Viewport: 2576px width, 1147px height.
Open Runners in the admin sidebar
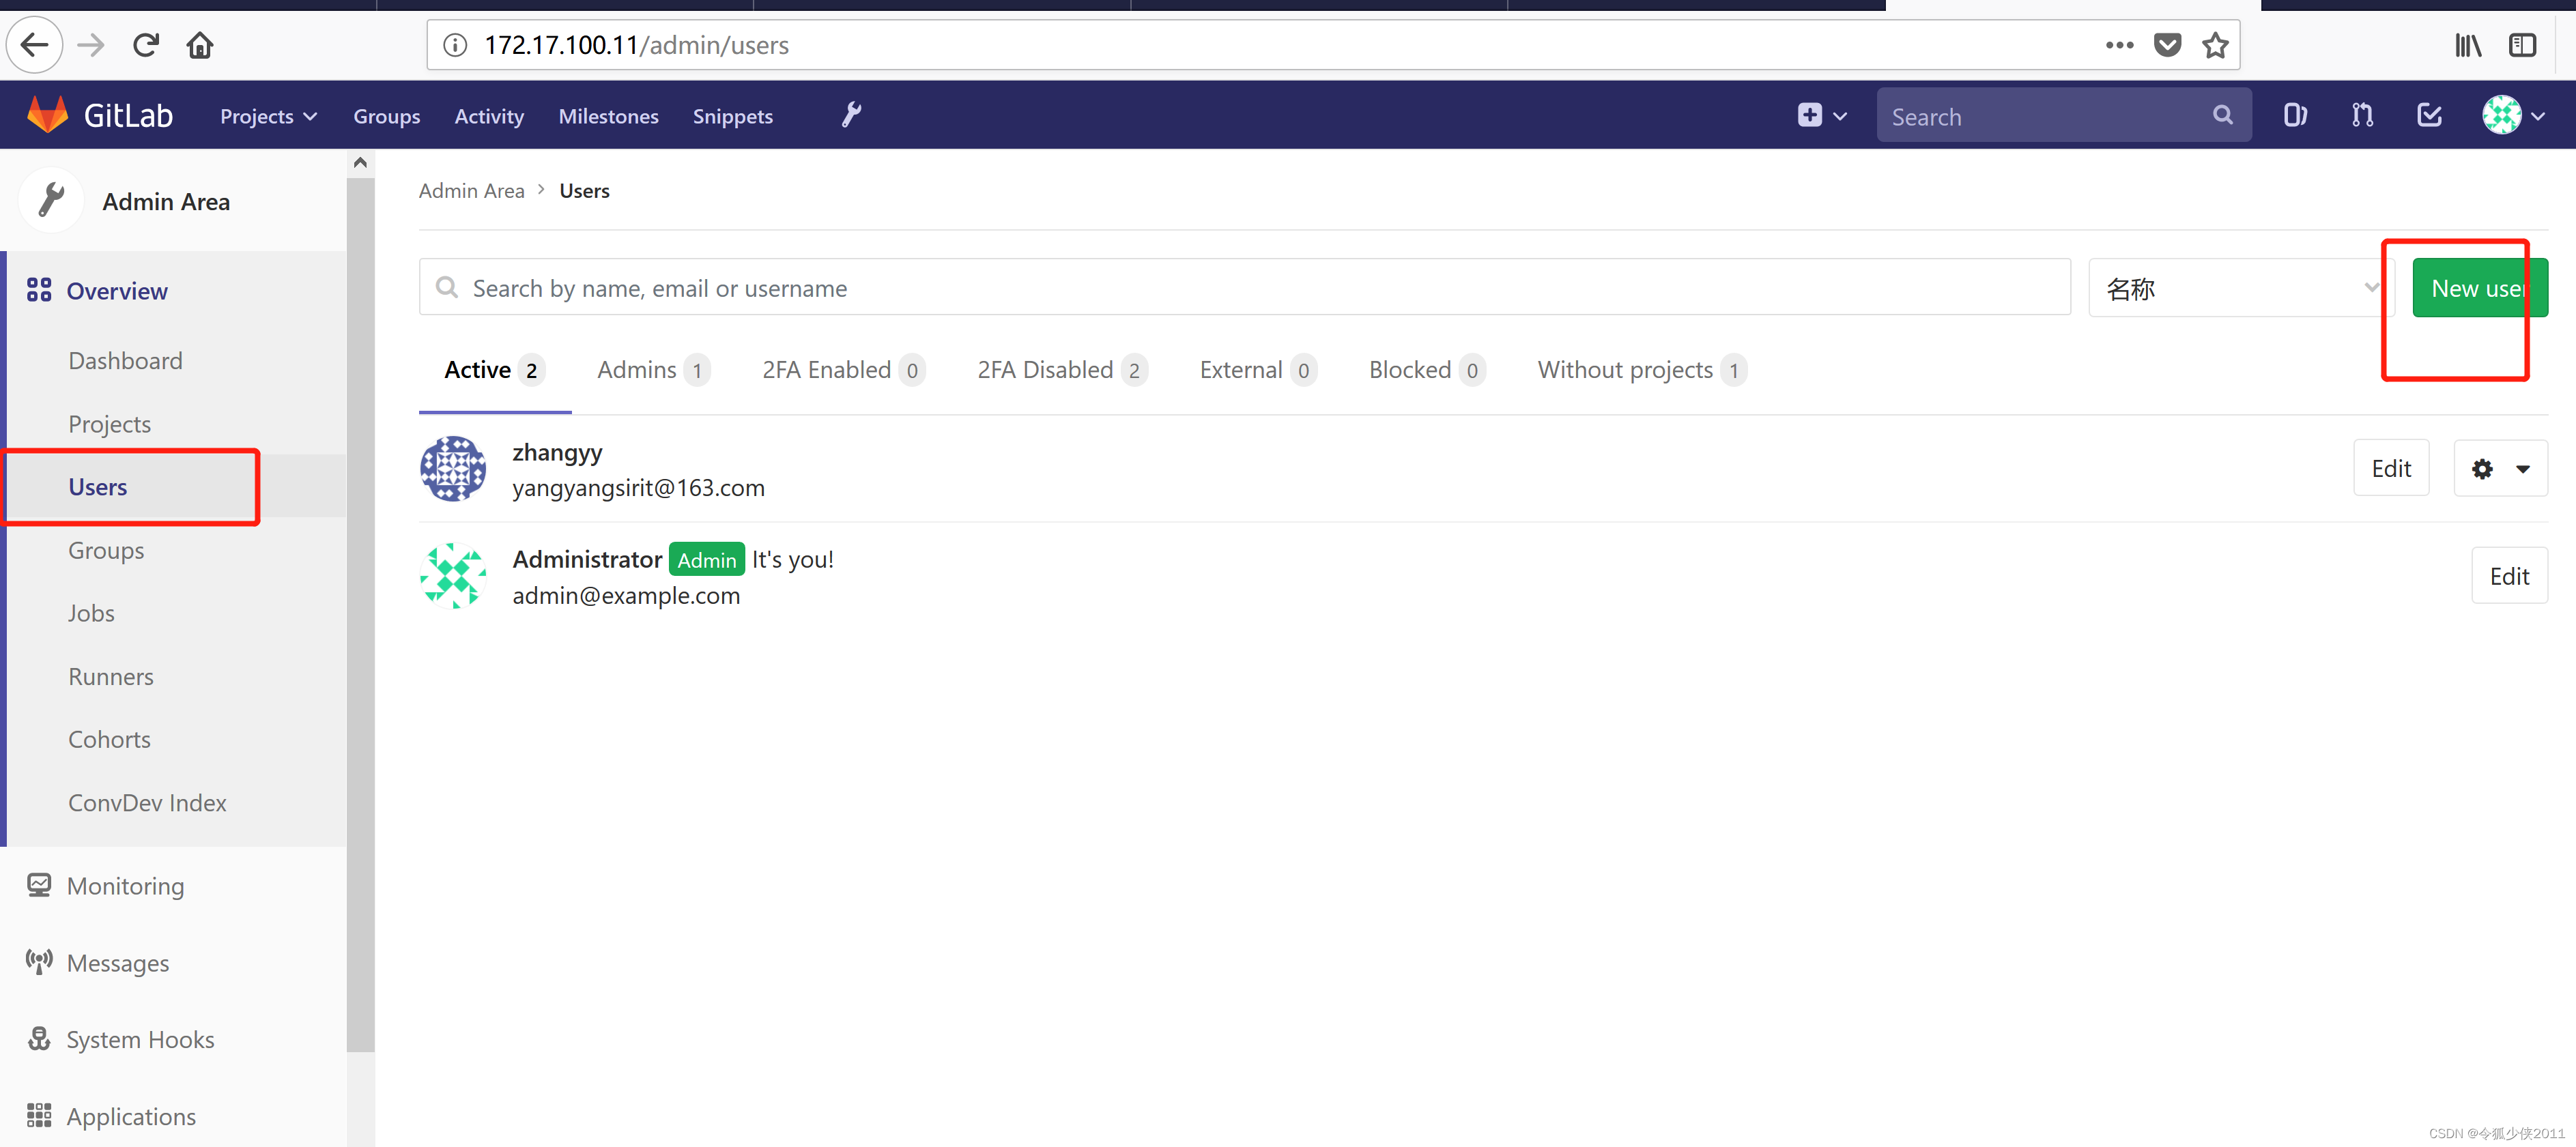tap(111, 676)
